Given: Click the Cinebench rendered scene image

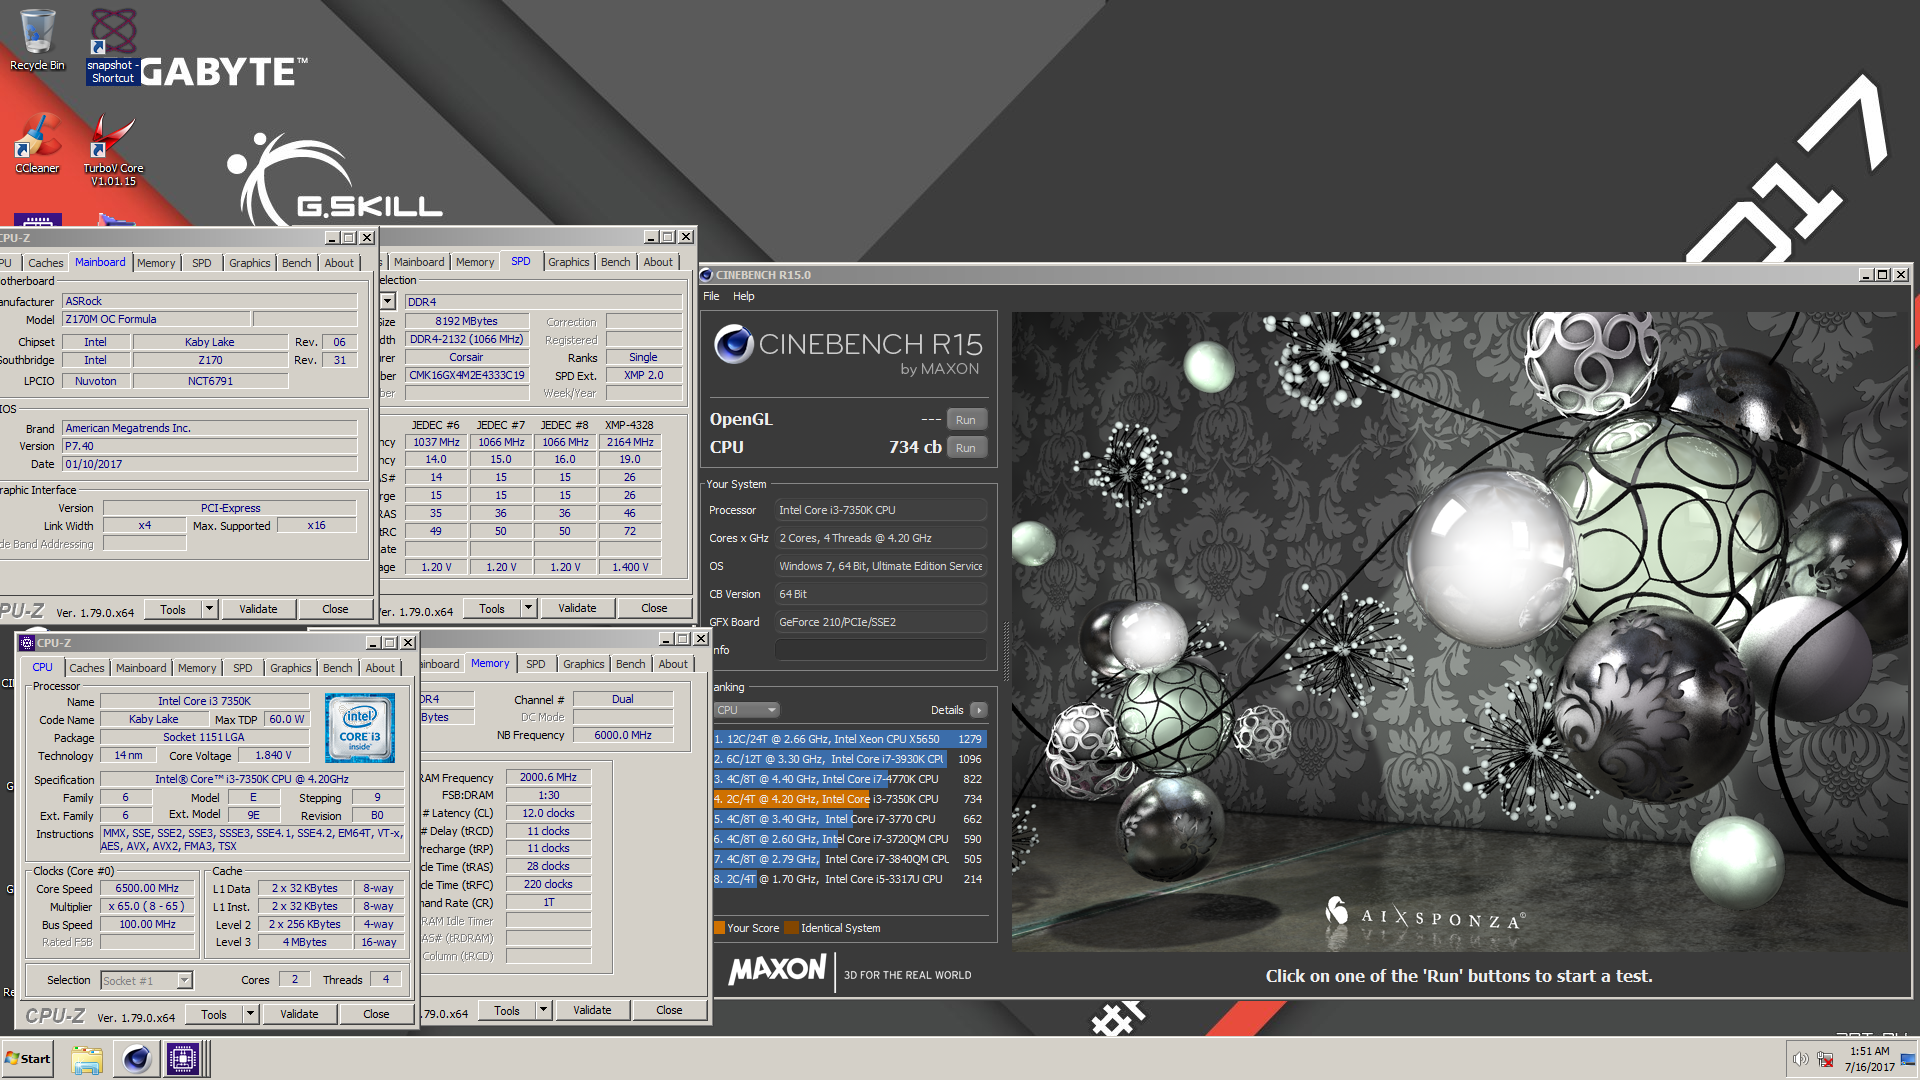Looking at the screenshot, I should point(1459,631).
